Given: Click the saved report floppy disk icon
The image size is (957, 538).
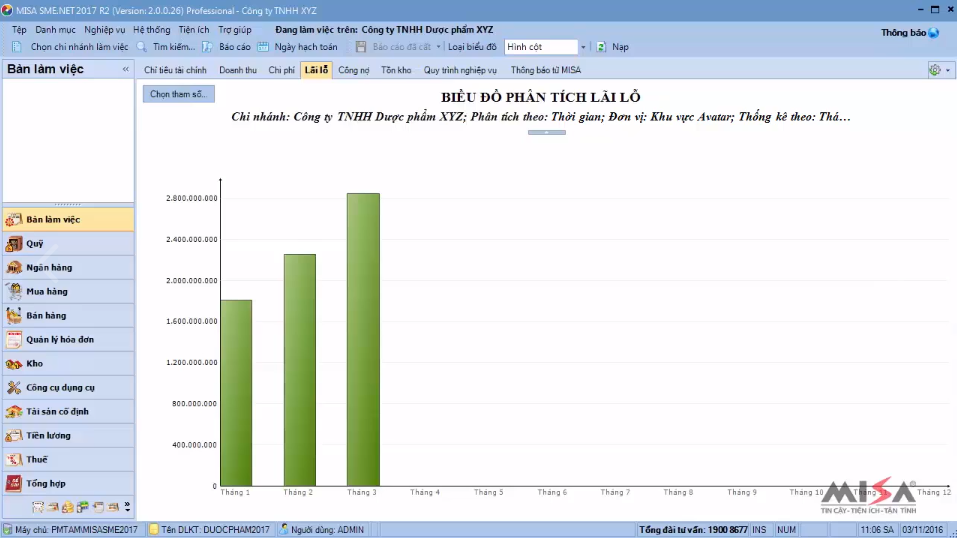Looking at the screenshot, I should [x=361, y=46].
